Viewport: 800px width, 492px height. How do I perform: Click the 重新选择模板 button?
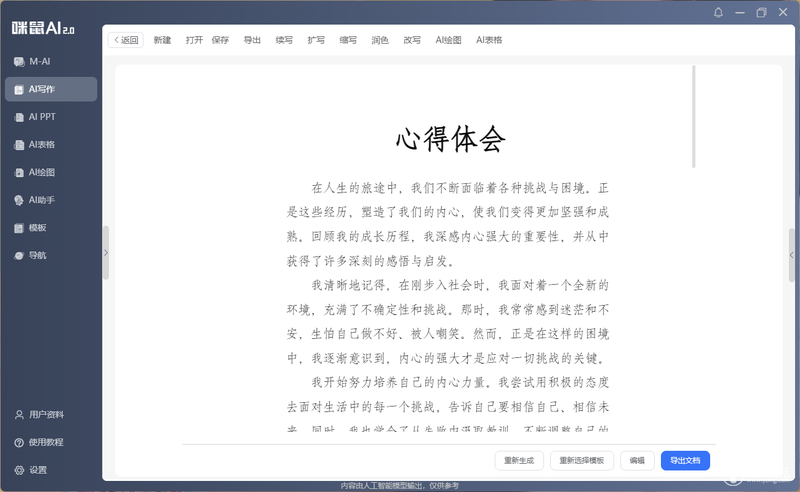pyautogui.click(x=582, y=460)
